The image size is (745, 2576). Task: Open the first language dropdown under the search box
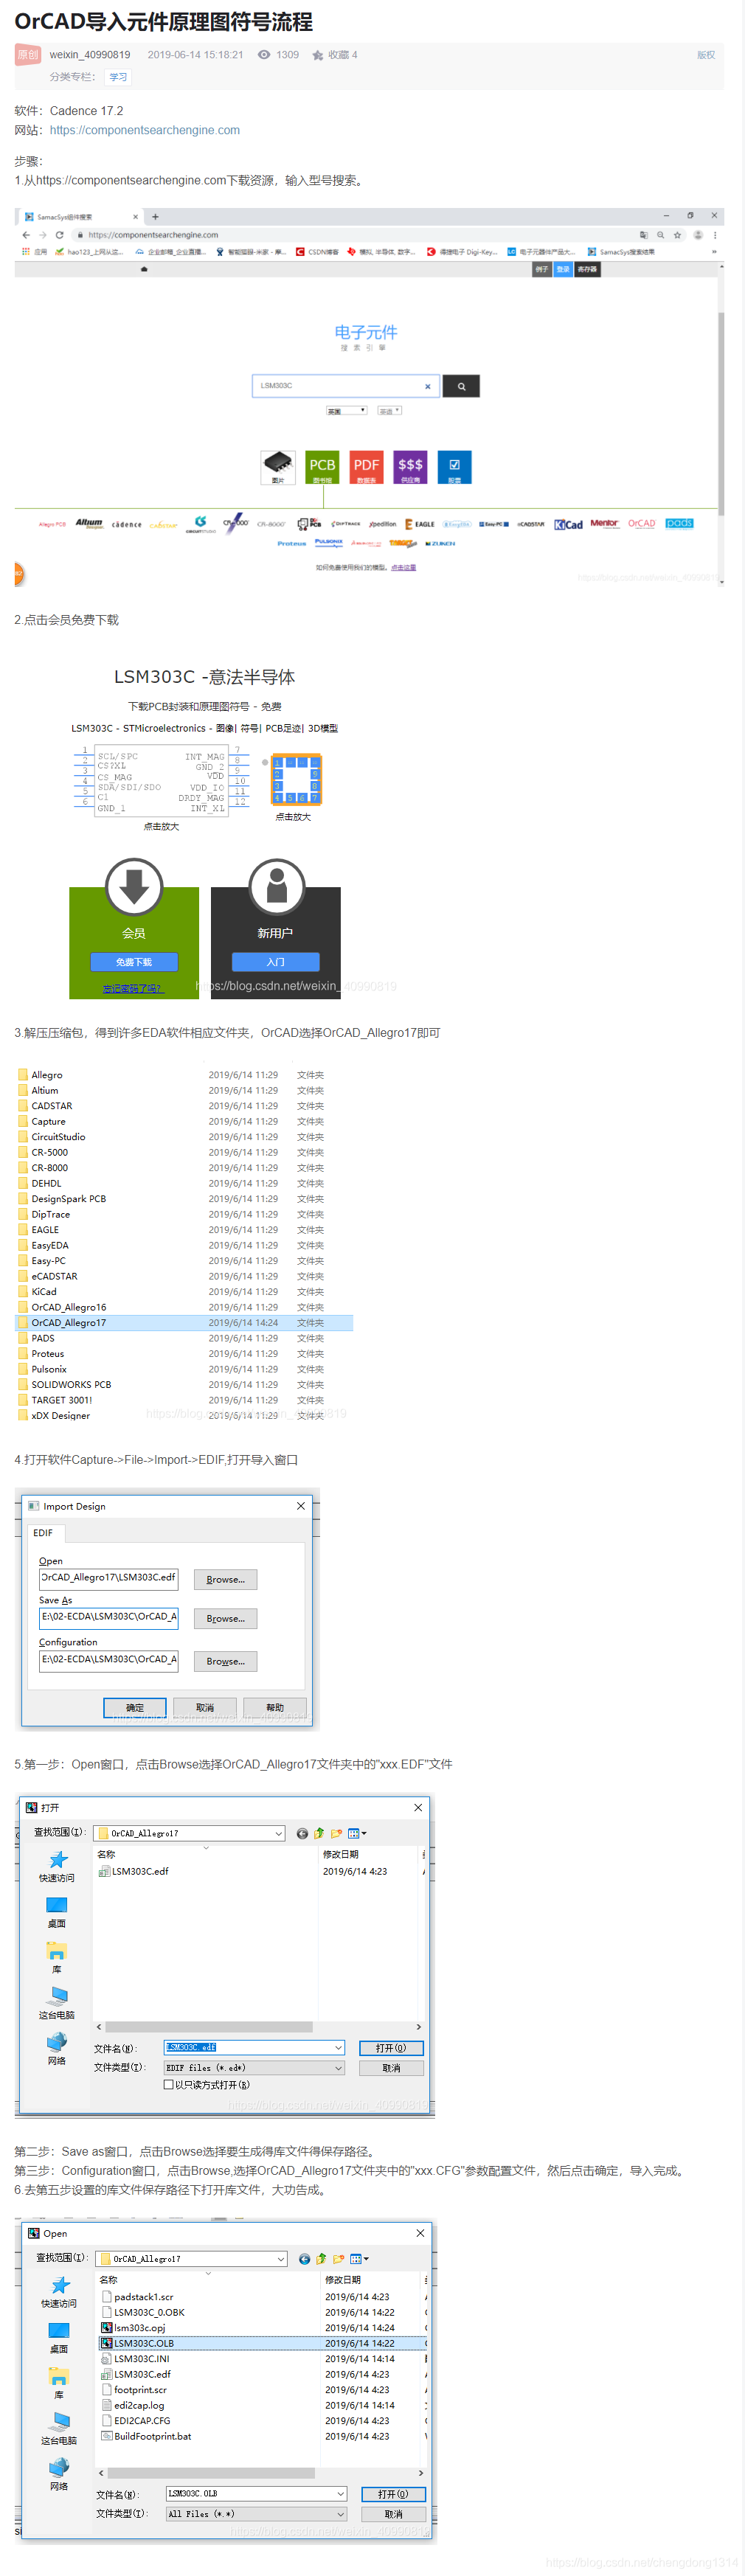(x=347, y=411)
